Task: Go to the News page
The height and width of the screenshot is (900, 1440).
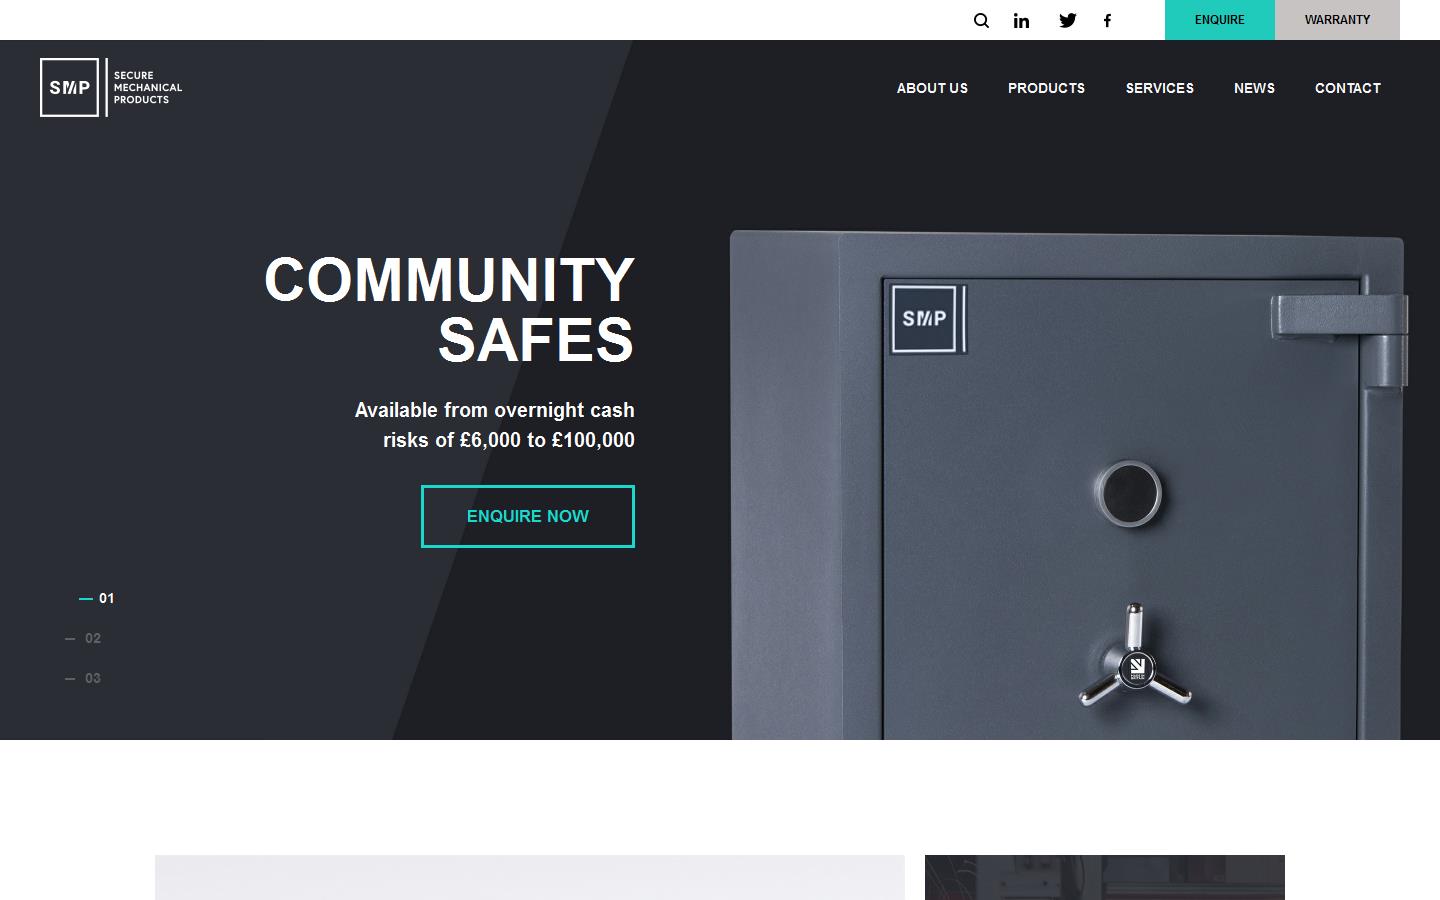Action: [1254, 88]
